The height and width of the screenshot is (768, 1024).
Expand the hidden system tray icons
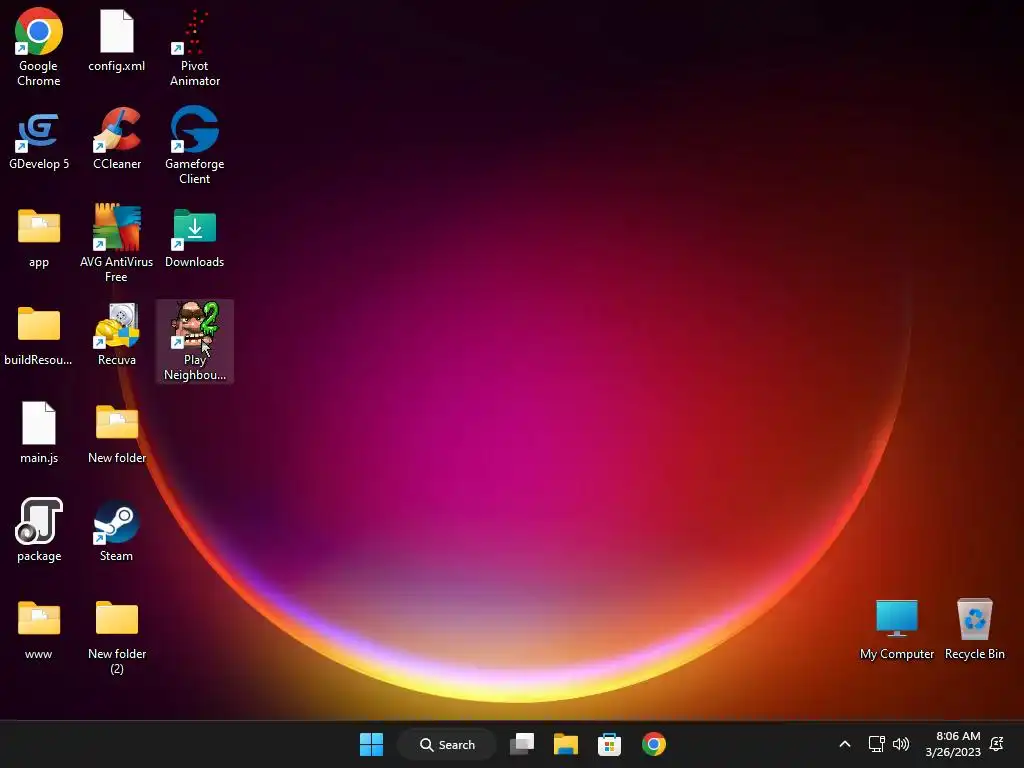844,744
